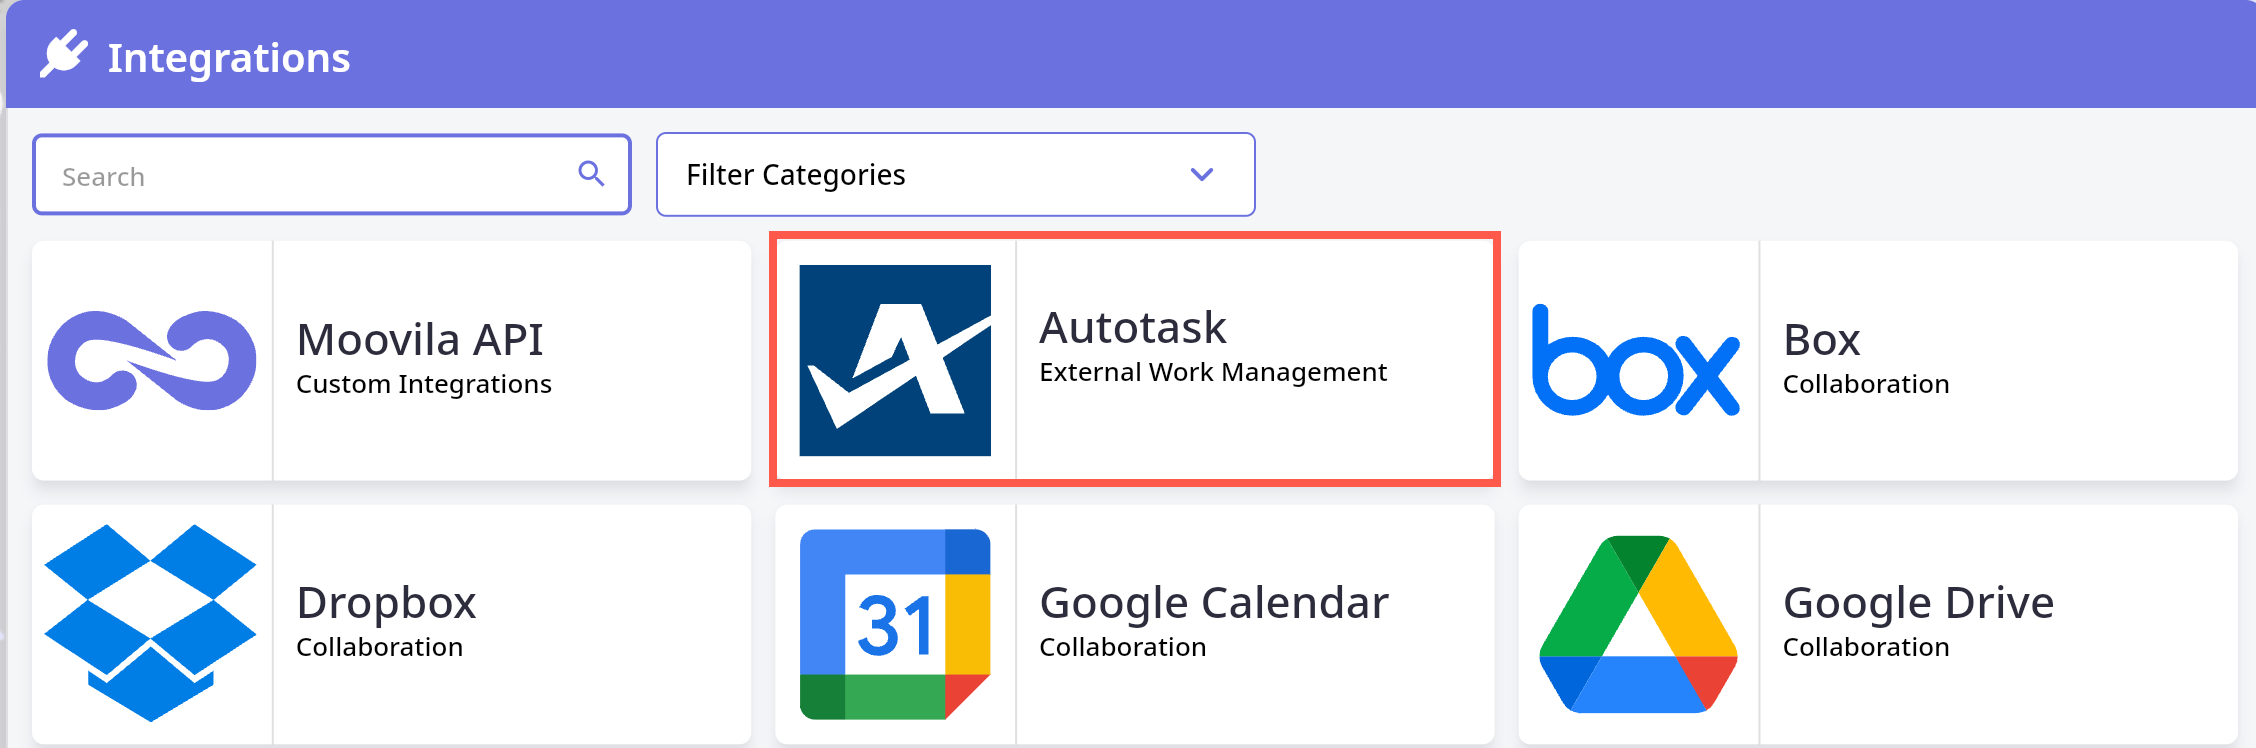
Task: Open the Filter Categories dropdown
Action: pos(954,174)
